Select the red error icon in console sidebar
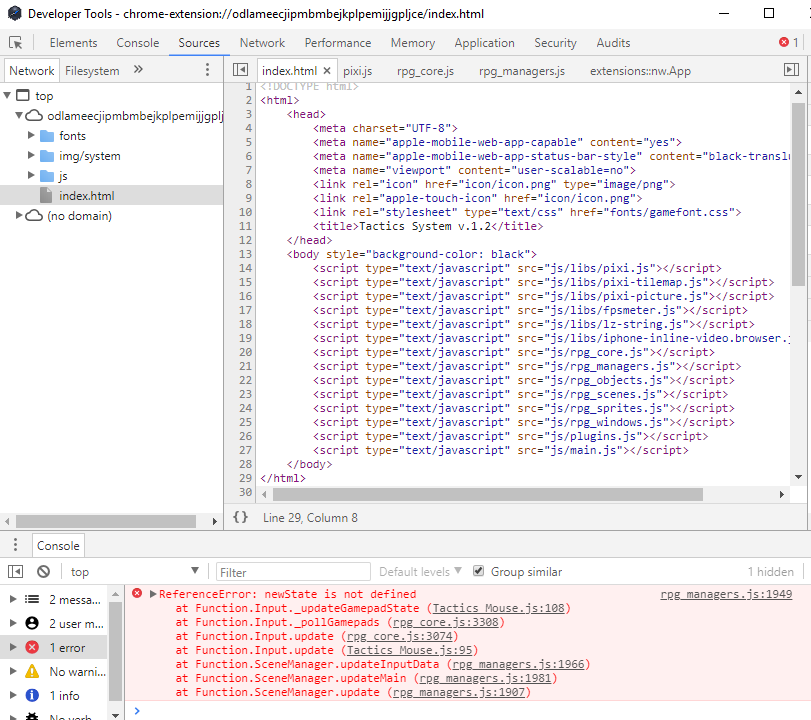The width and height of the screenshot is (811, 720). [x=32, y=647]
